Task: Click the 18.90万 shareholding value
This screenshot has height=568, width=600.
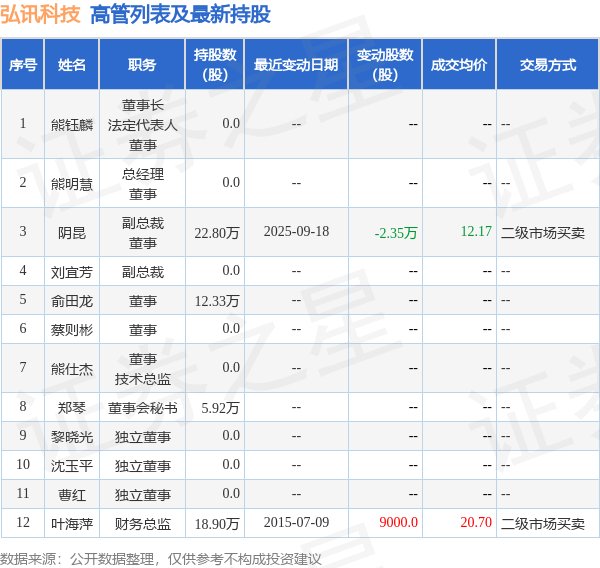Action: 217,524
